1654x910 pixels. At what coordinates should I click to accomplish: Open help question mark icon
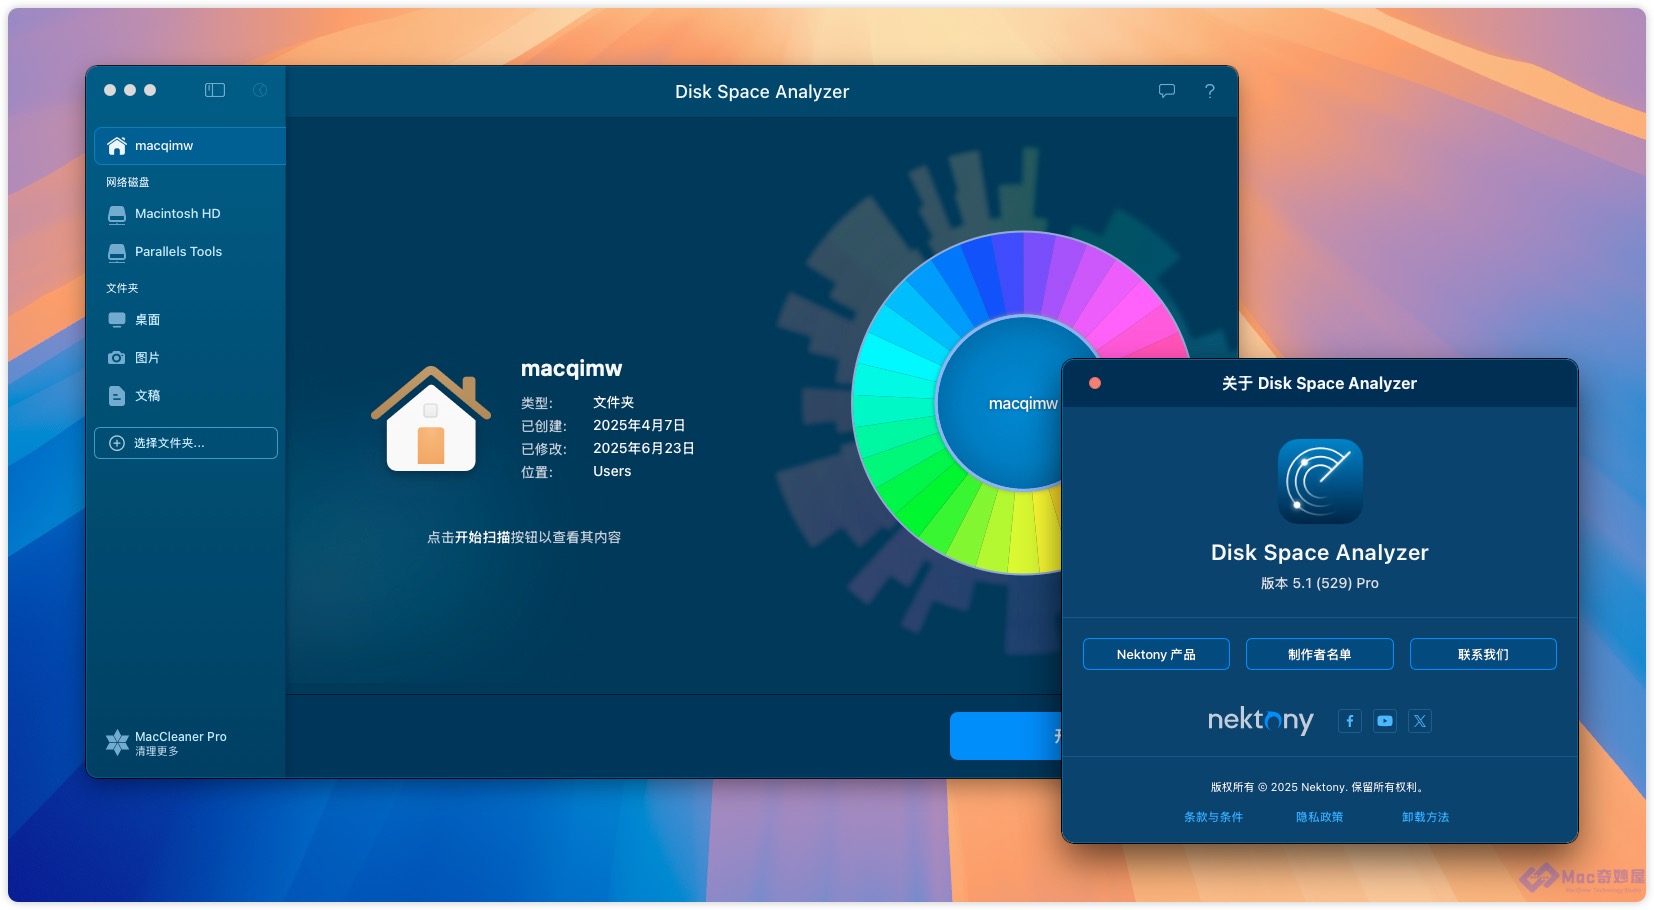point(1210,91)
